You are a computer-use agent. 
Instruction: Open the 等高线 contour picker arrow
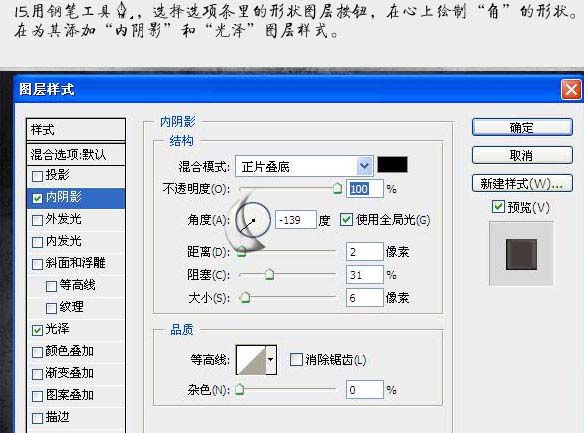click(x=271, y=360)
